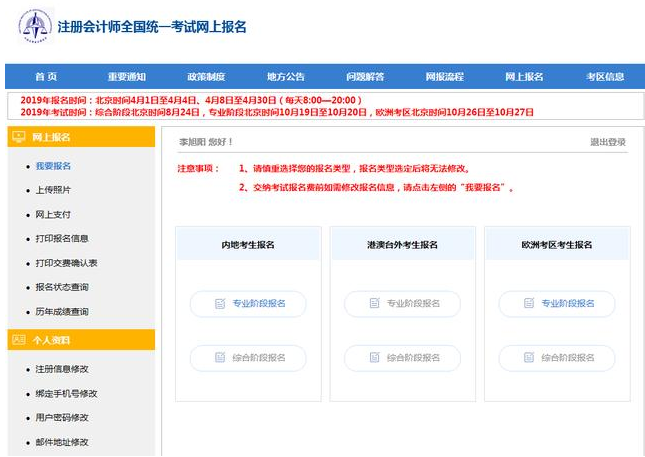Open 上传照片 in the sidebar
Viewport: 645px width, 457px height.
[53, 190]
